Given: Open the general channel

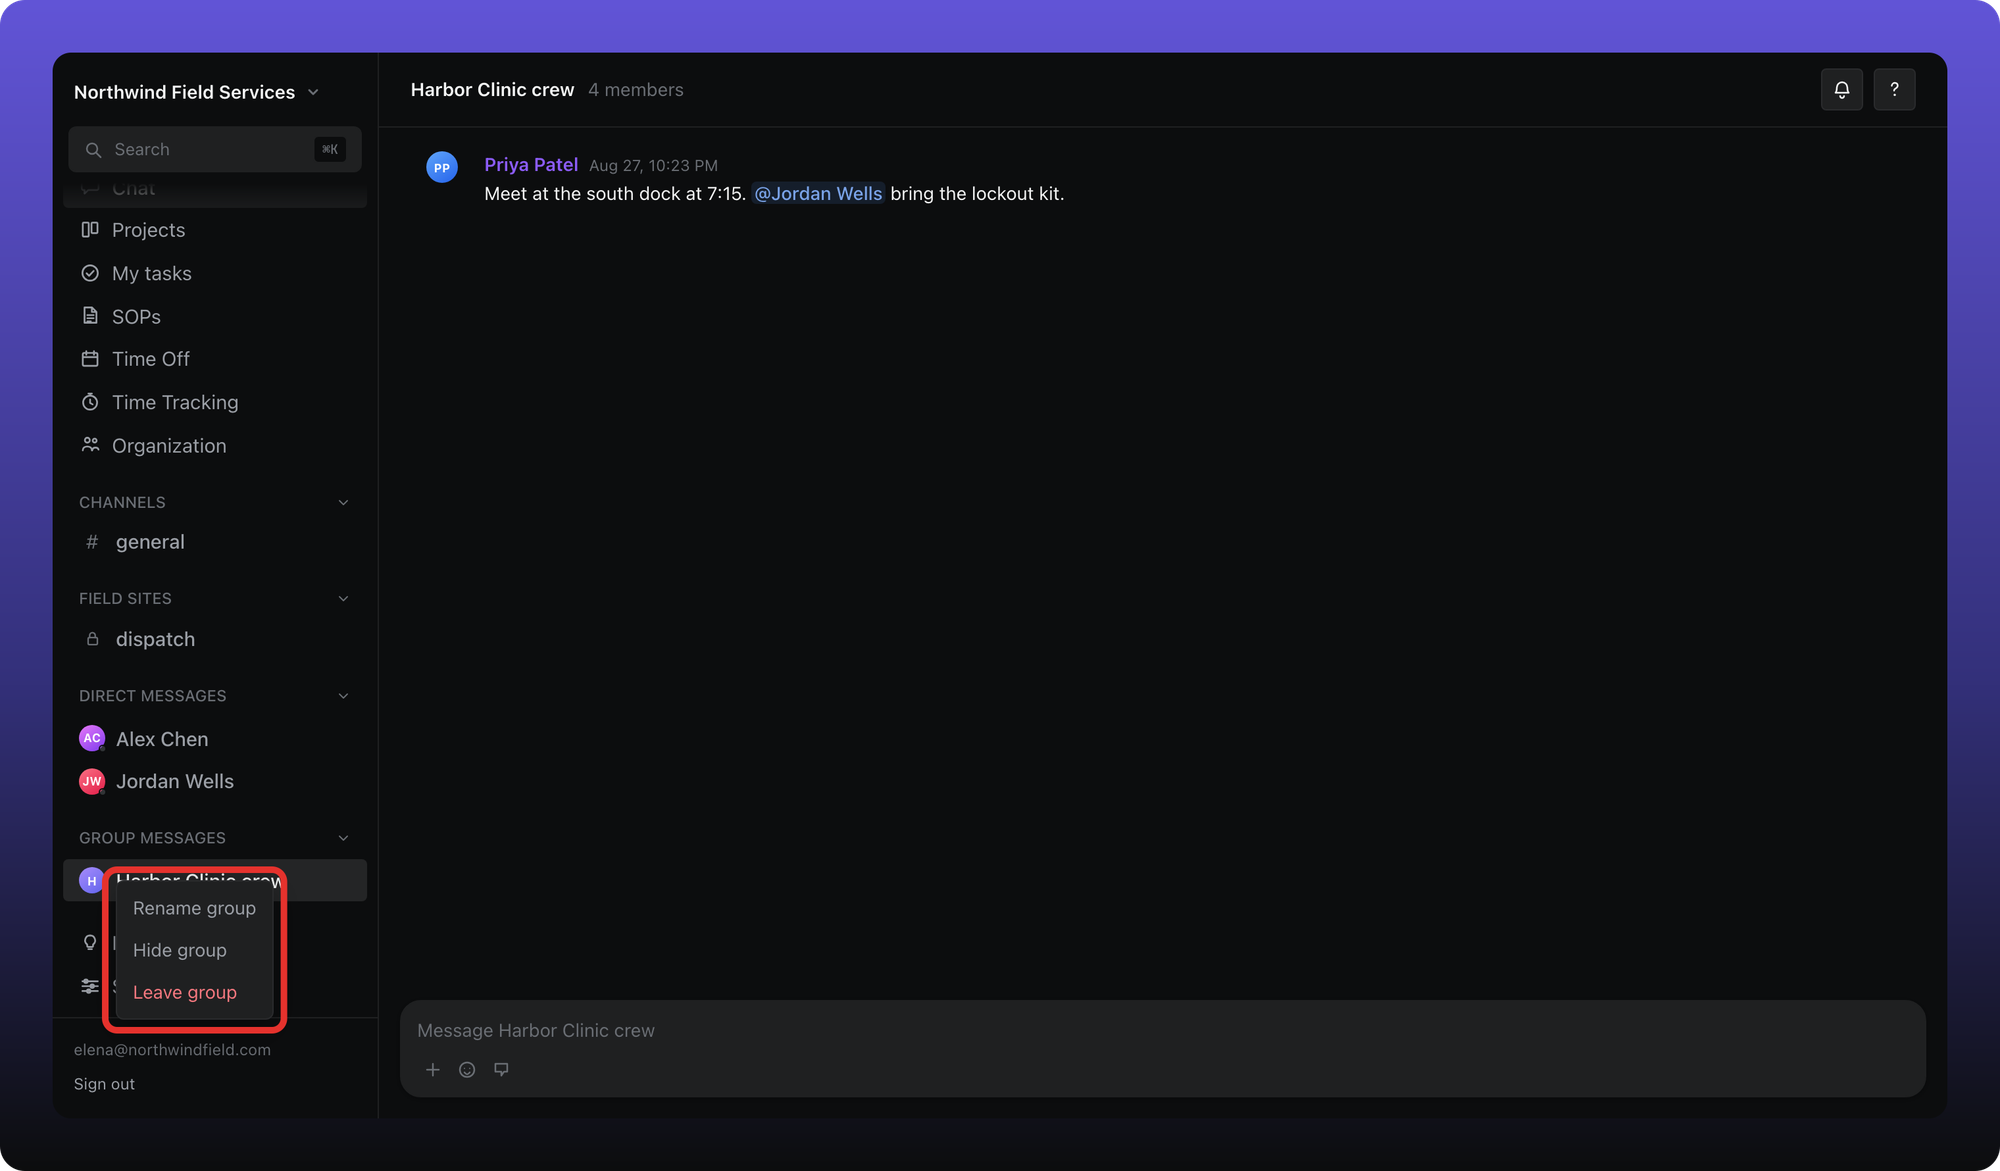Looking at the screenshot, I should 215,542.
